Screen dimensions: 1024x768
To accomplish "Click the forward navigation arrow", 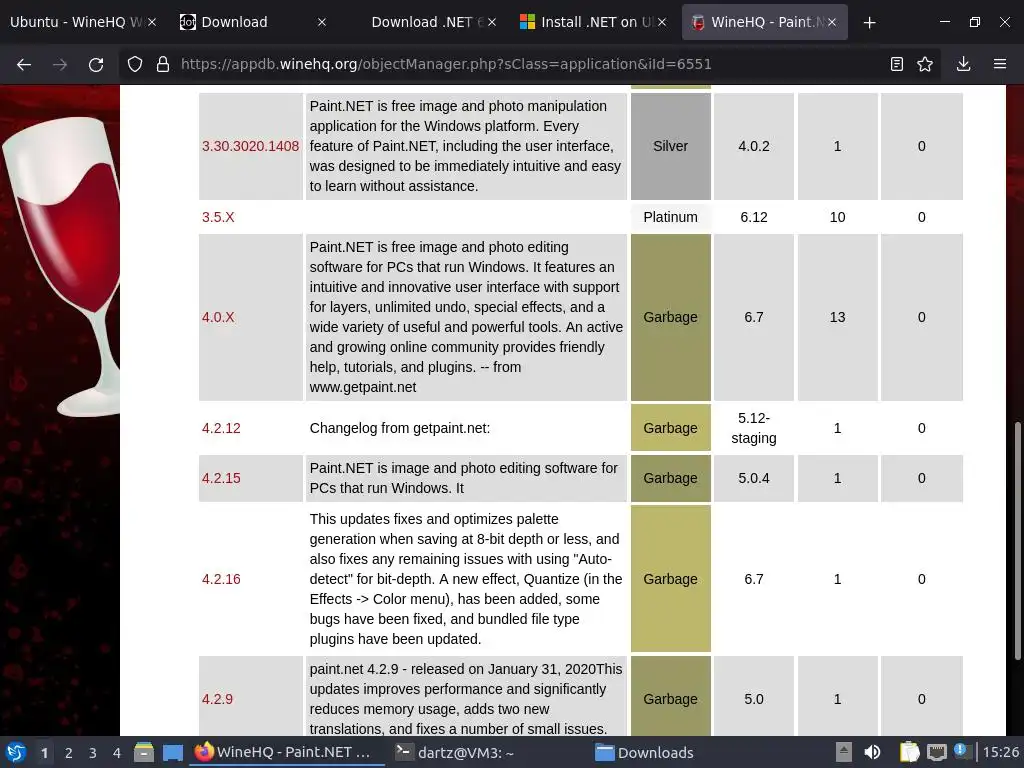I will point(60,64).
